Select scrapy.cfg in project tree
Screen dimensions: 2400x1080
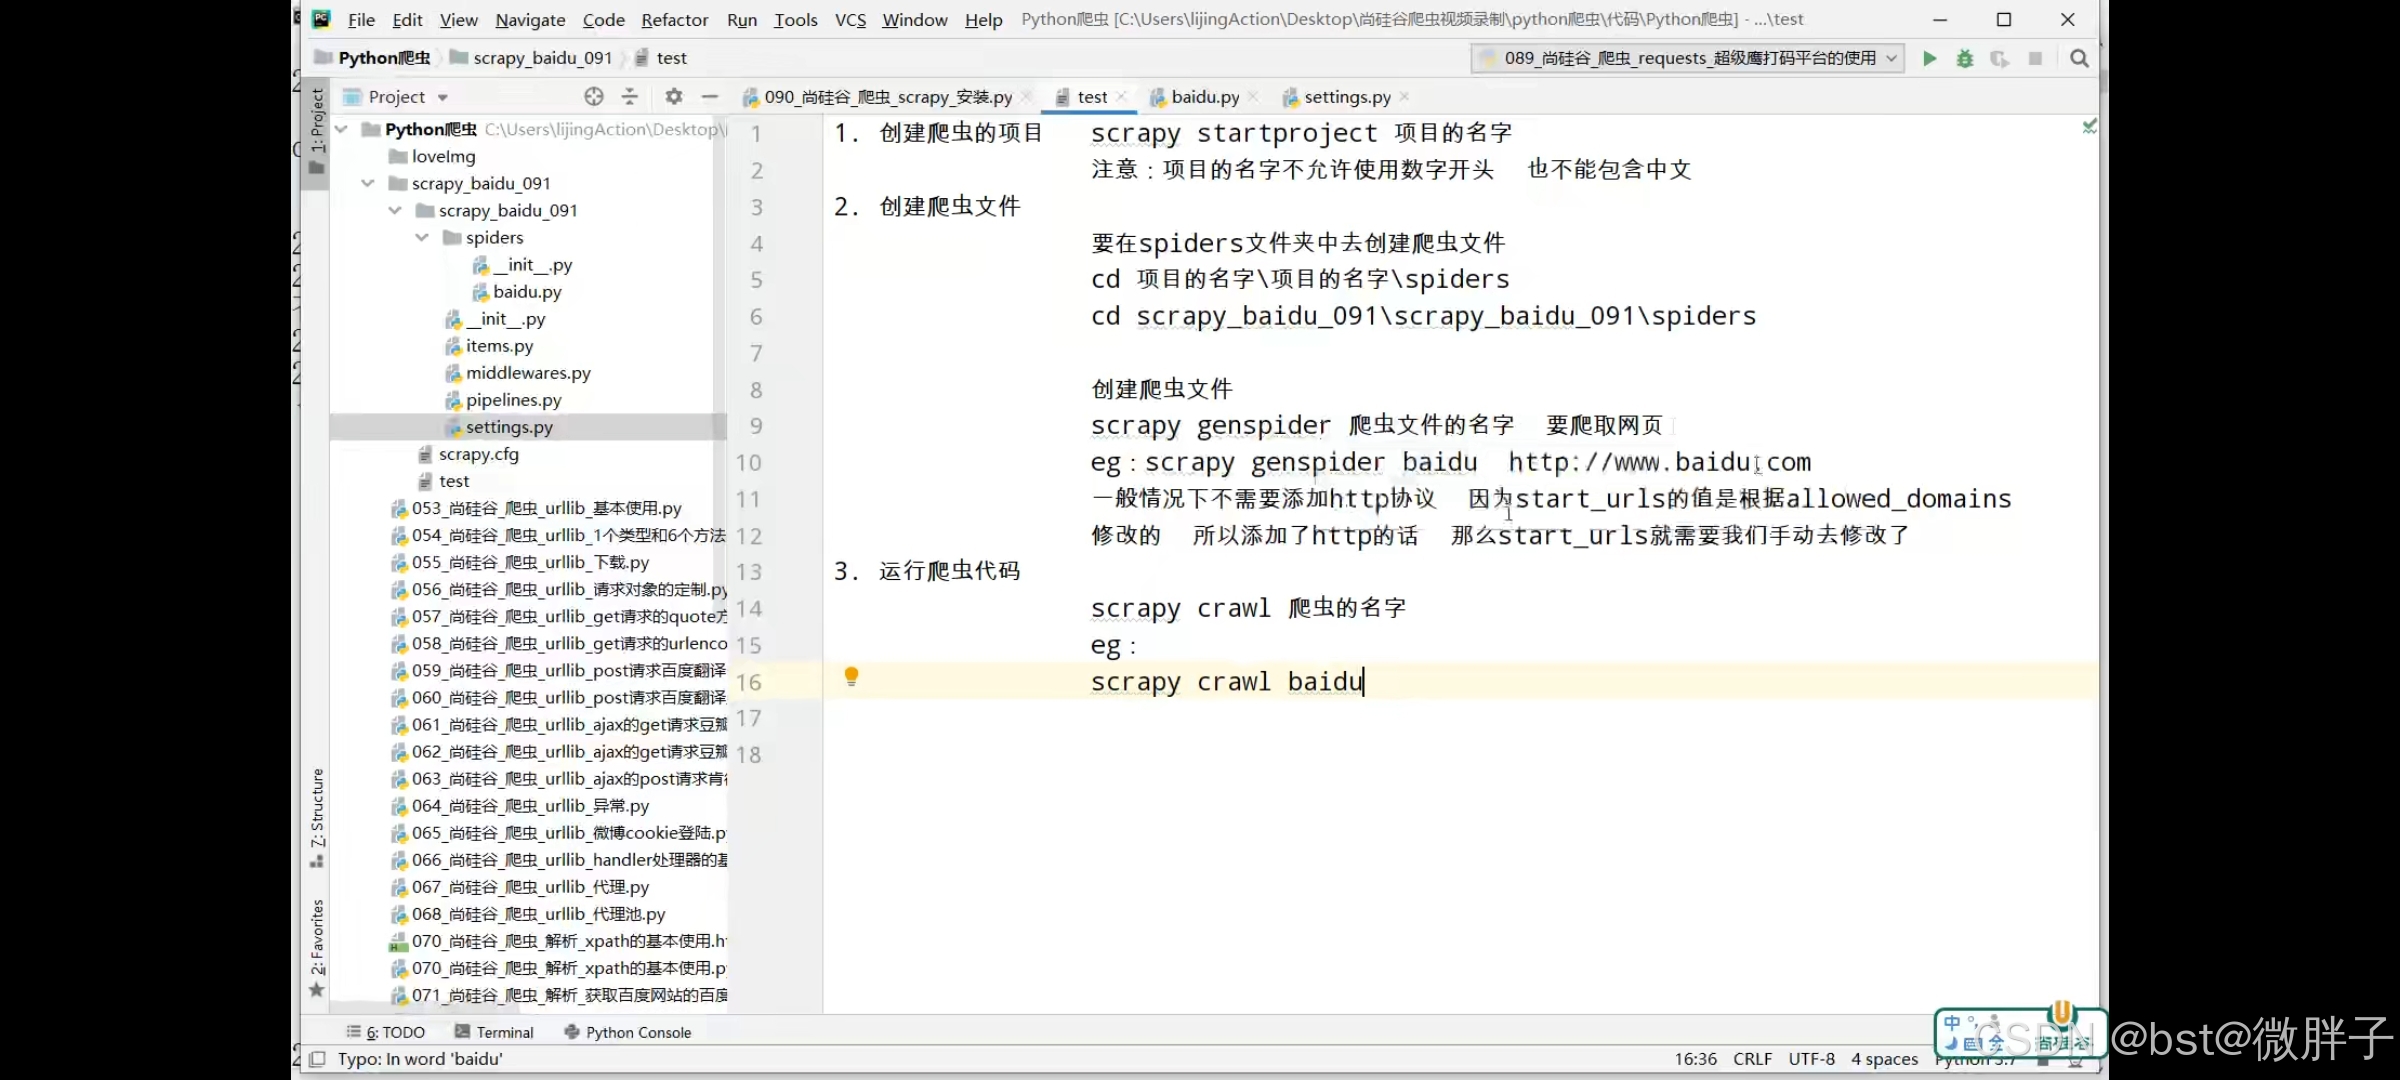tap(478, 453)
